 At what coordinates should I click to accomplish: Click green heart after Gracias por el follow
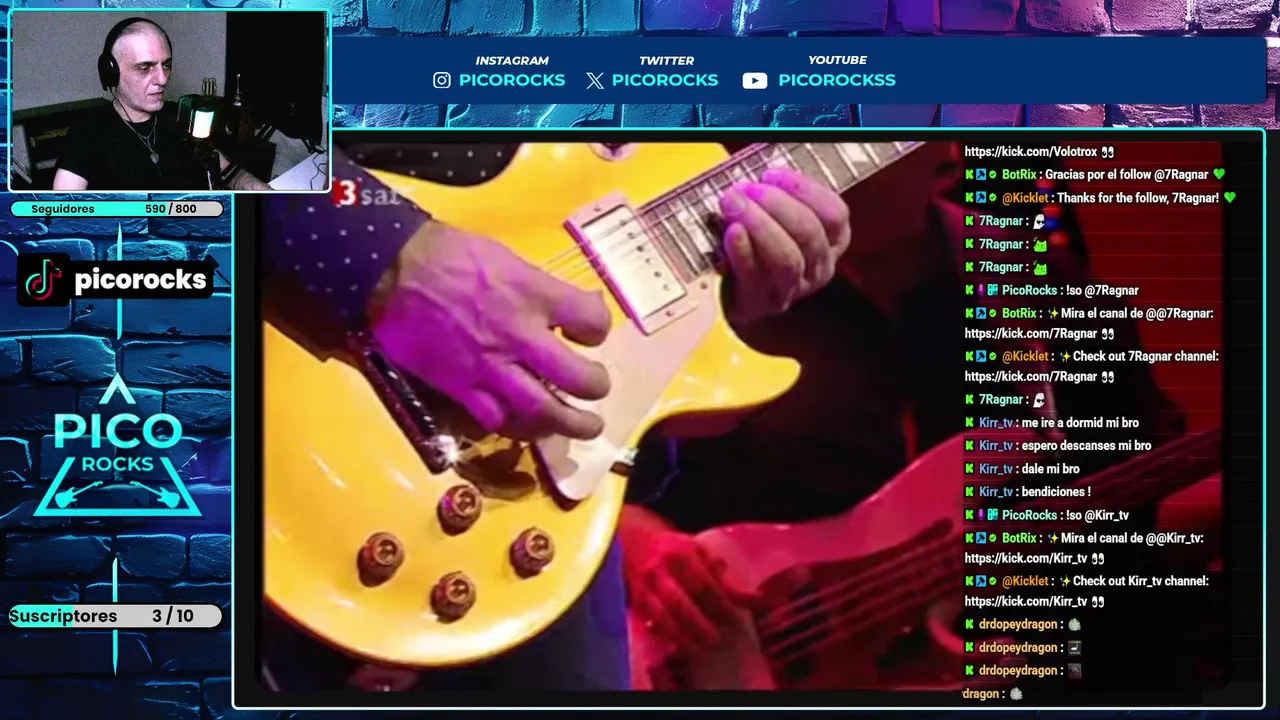1218,175
